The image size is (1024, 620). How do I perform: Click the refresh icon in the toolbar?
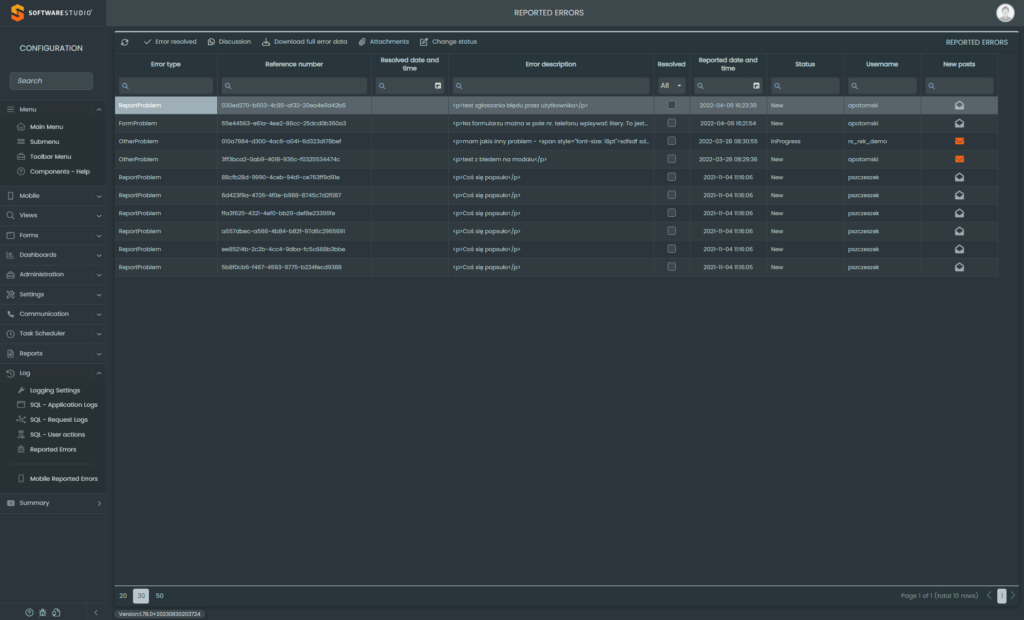point(124,42)
